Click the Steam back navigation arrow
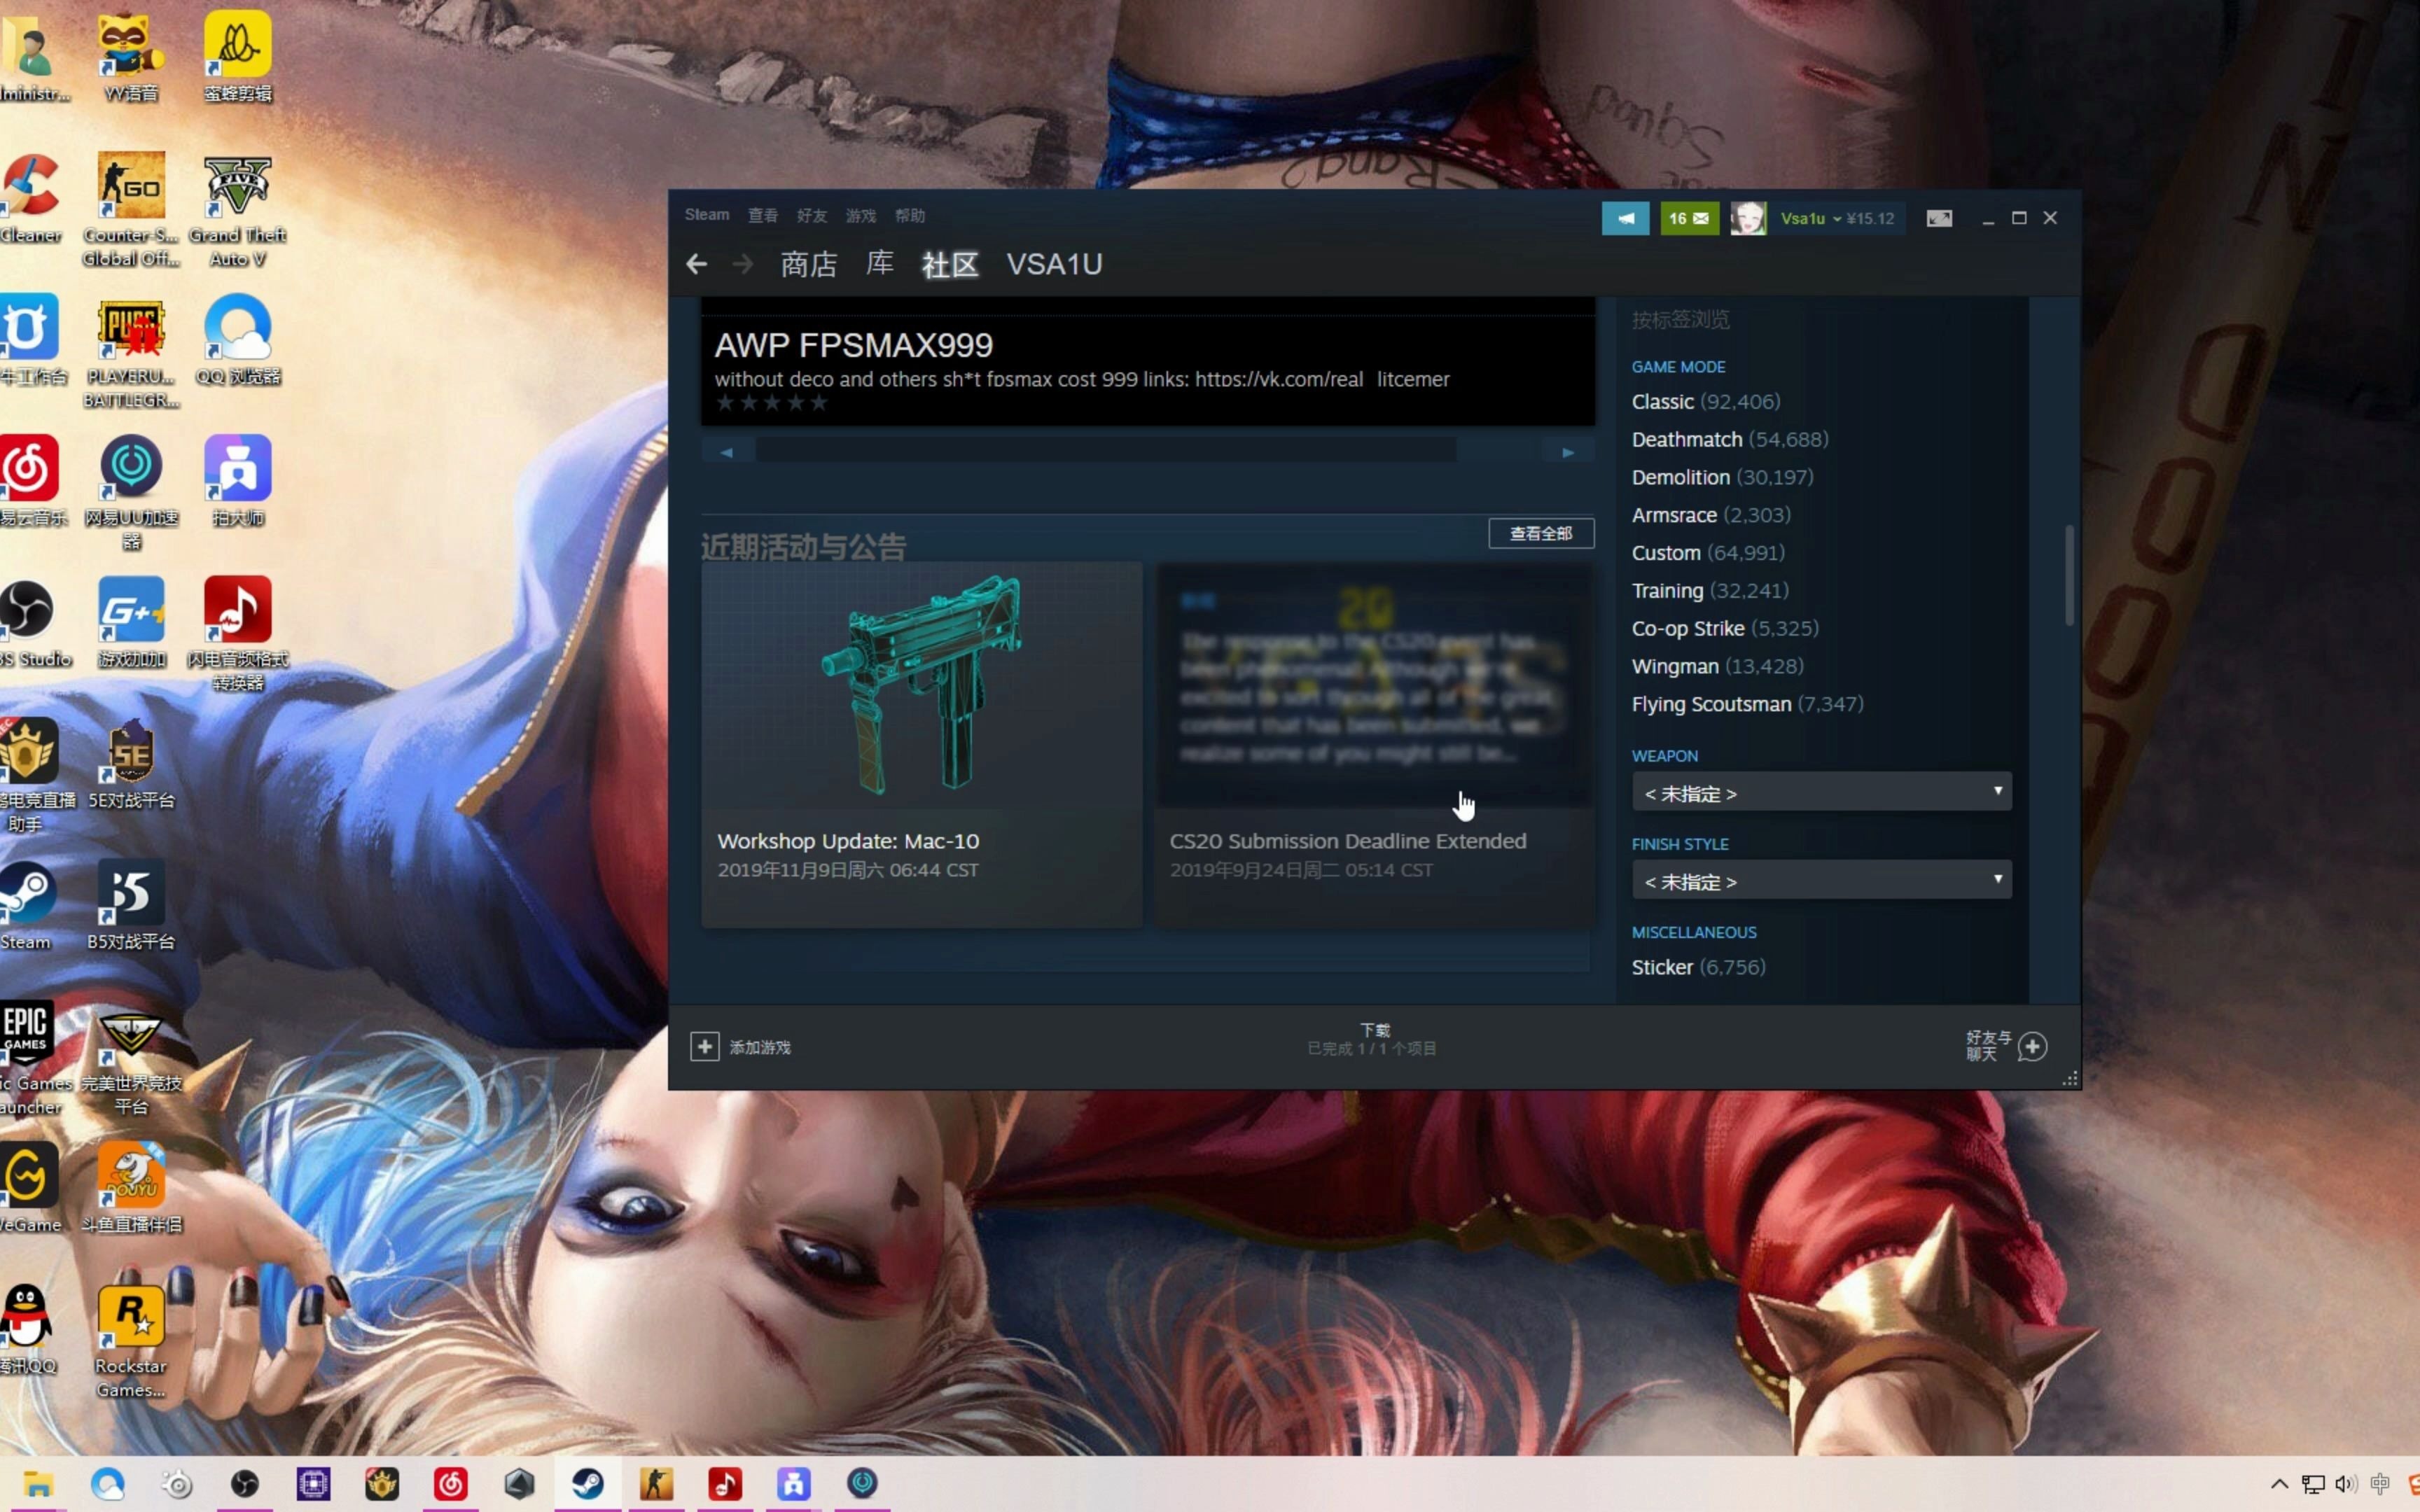 coord(697,264)
